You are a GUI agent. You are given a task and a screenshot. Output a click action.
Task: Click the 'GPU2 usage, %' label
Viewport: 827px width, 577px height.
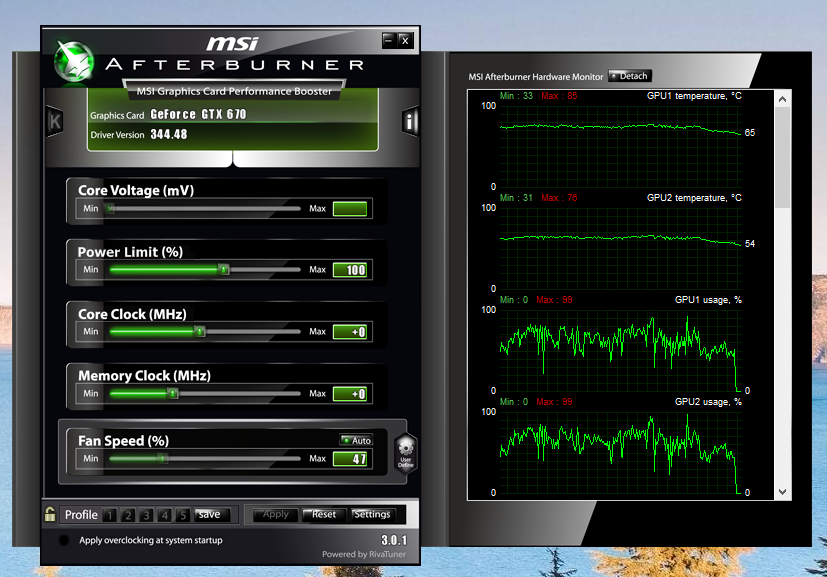(708, 402)
